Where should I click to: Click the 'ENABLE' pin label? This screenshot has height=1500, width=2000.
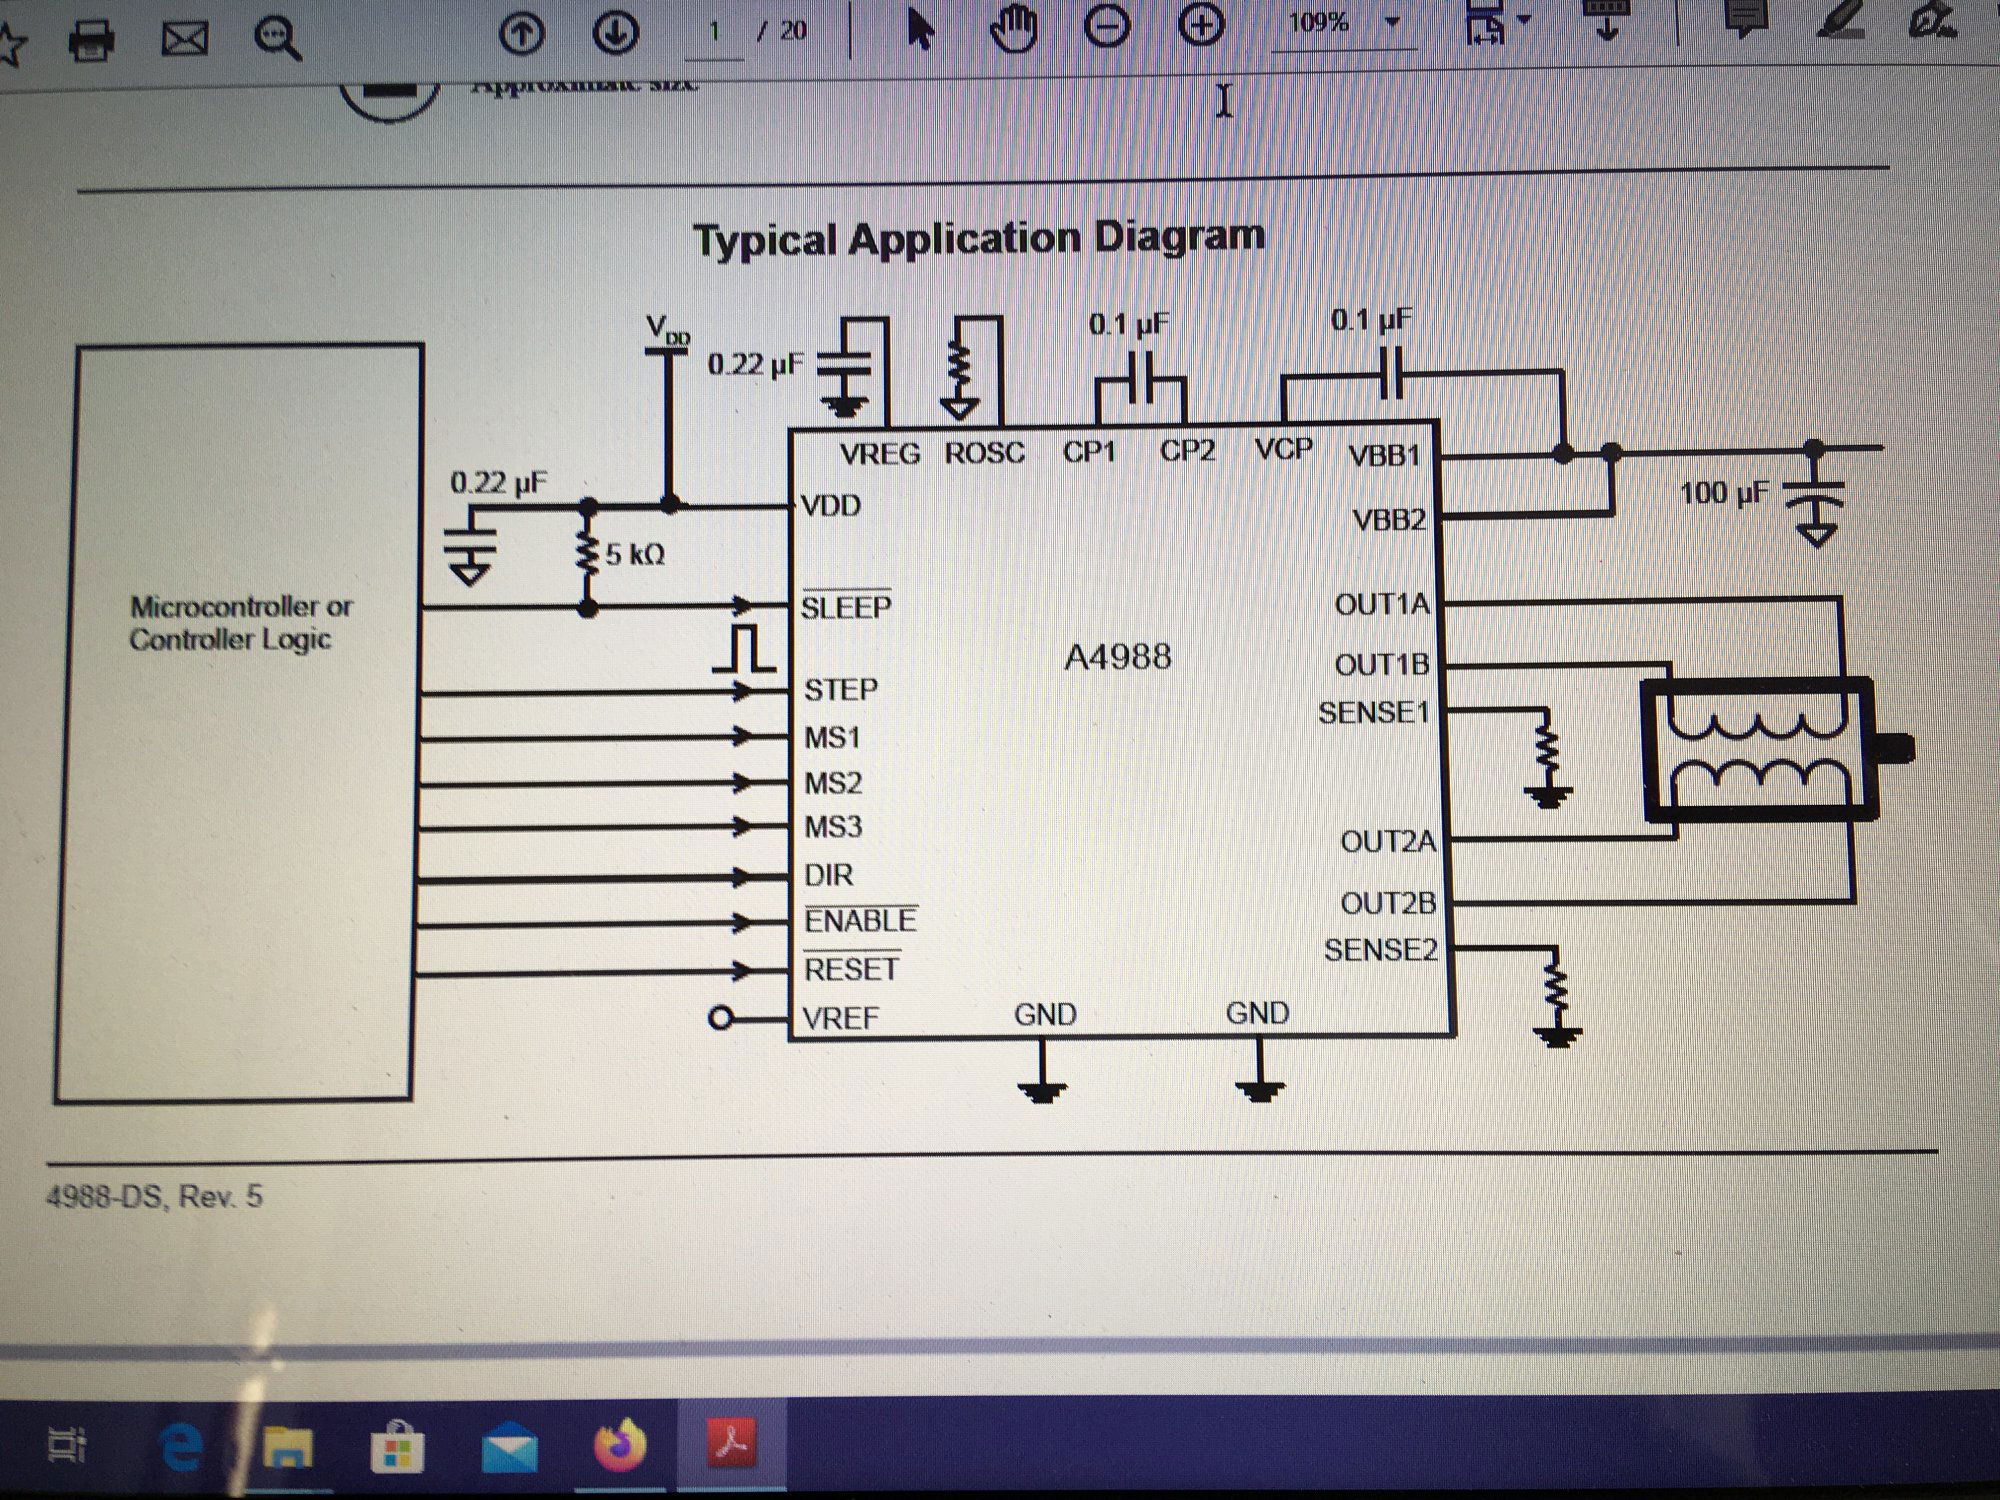pos(861,920)
